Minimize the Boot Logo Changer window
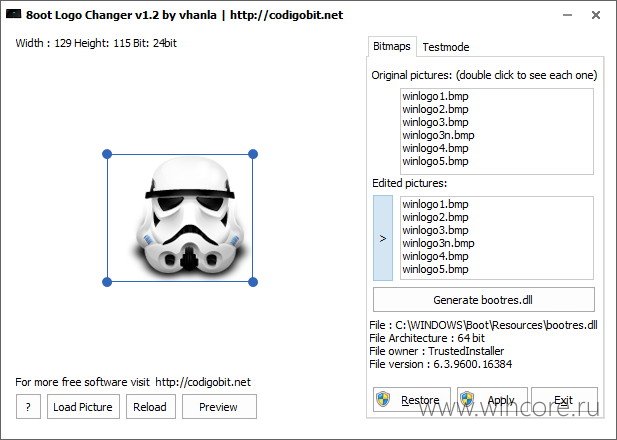 (x=567, y=15)
